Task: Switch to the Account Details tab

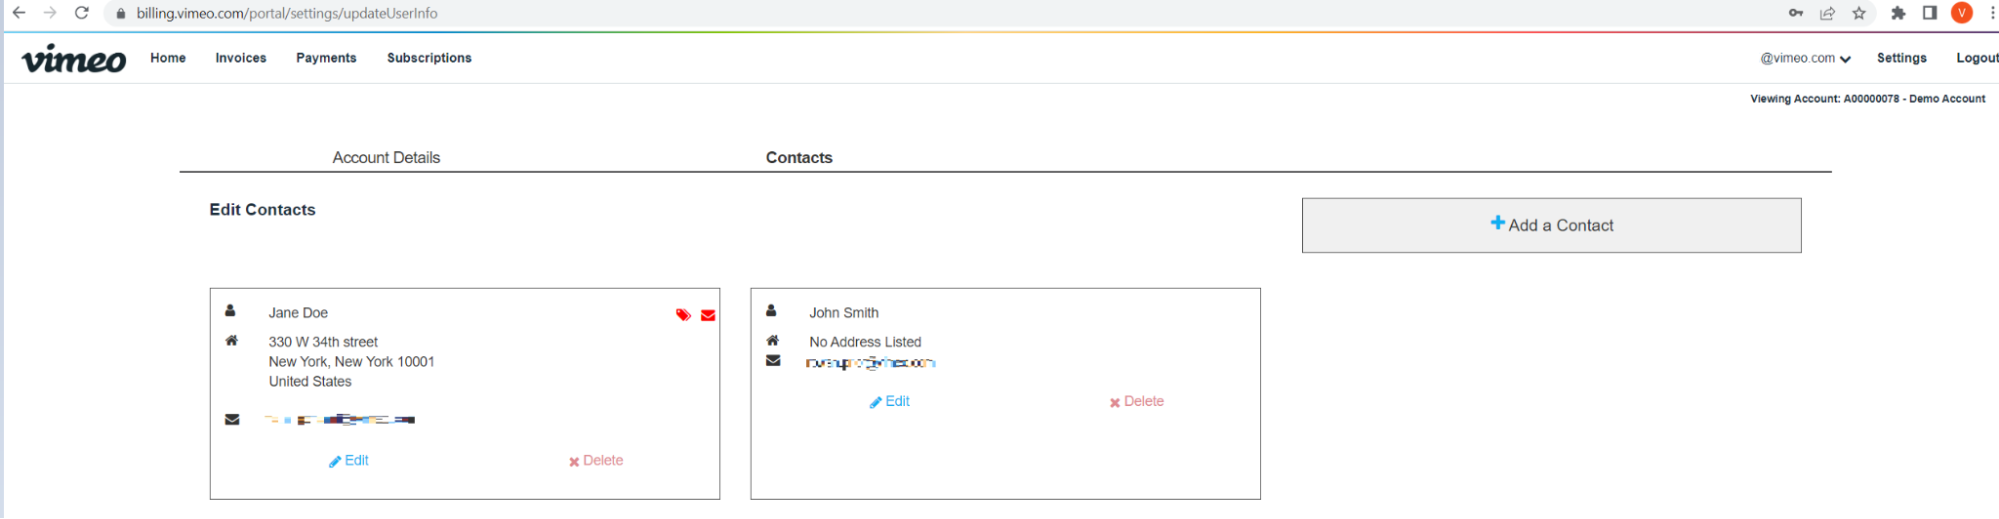Action: click(386, 158)
